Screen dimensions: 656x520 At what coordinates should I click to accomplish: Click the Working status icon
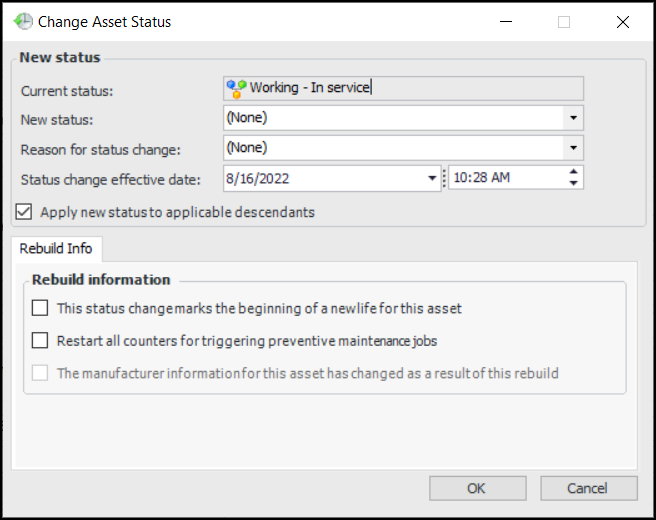pyautogui.click(x=237, y=88)
